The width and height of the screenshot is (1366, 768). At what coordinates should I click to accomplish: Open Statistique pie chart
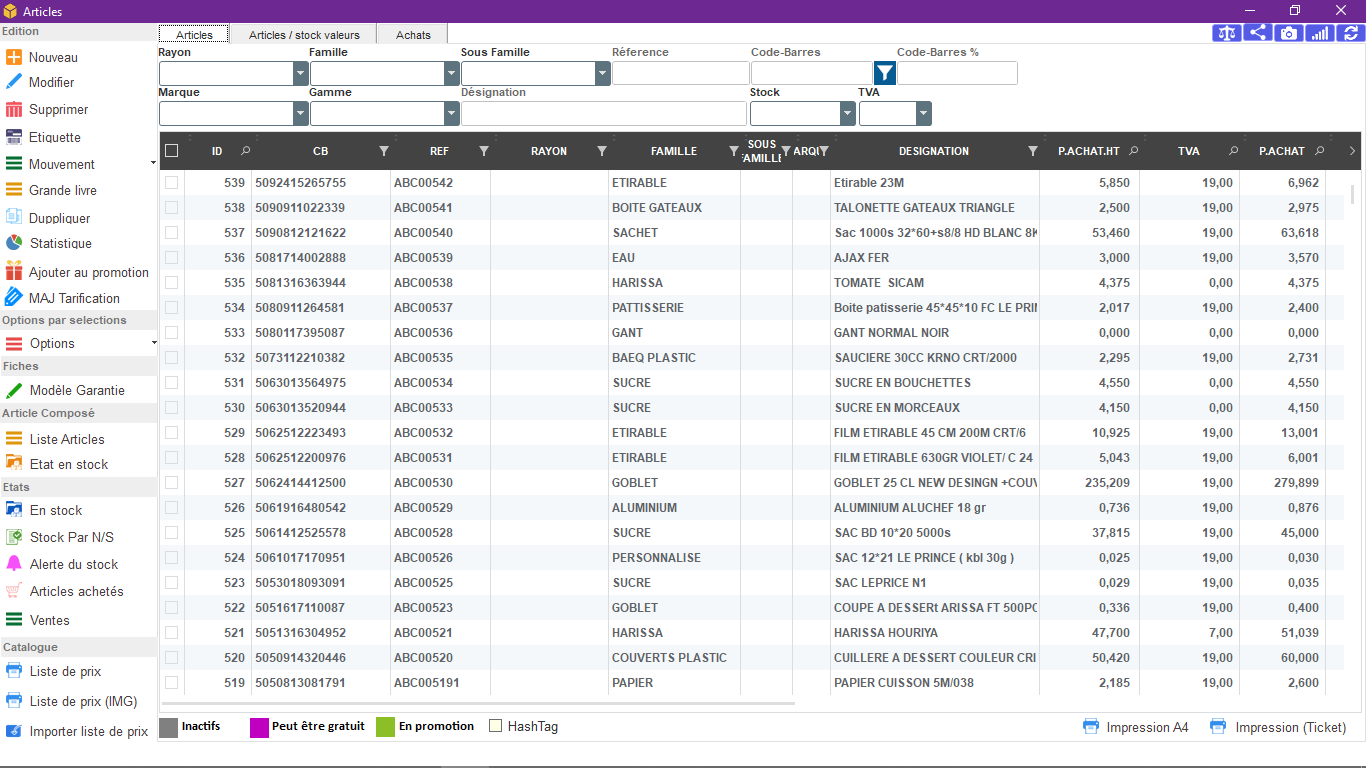pyautogui.click(x=48, y=243)
